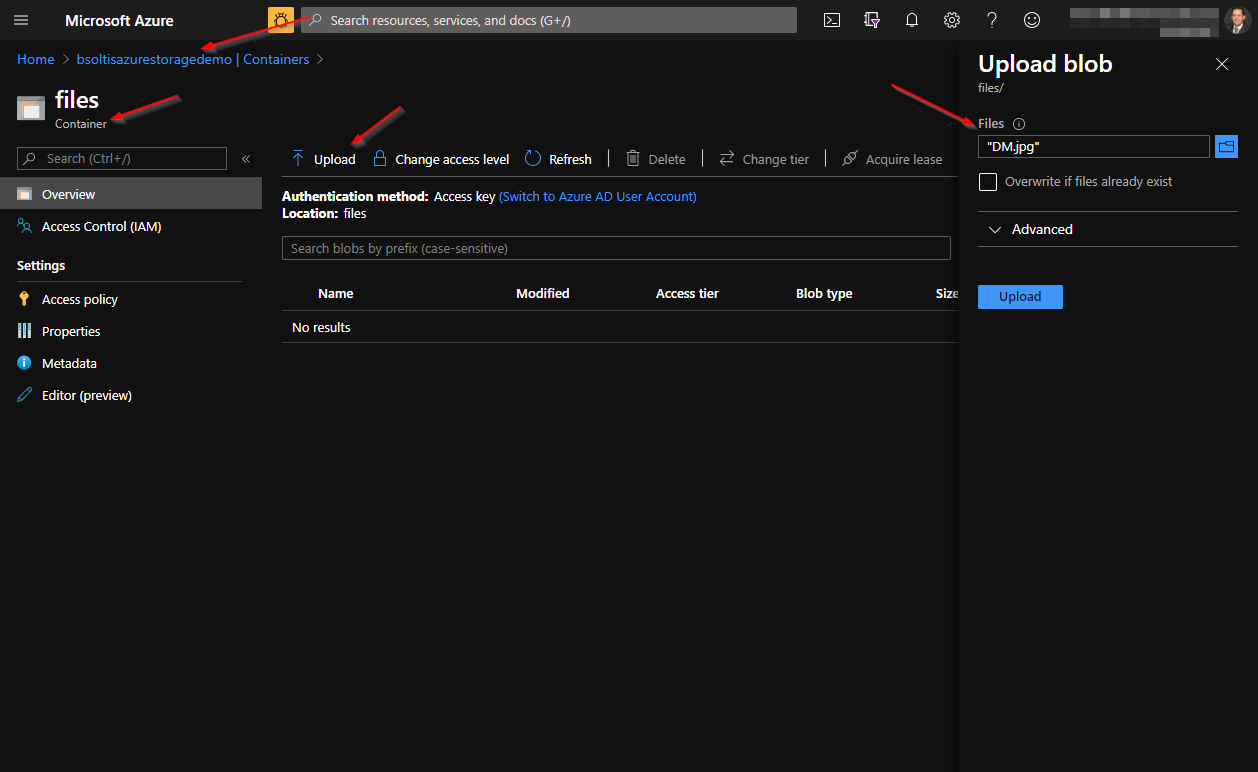This screenshot has height=772, width=1258.
Task: Click the browse files folder icon
Action: pyautogui.click(x=1226, y=147)
